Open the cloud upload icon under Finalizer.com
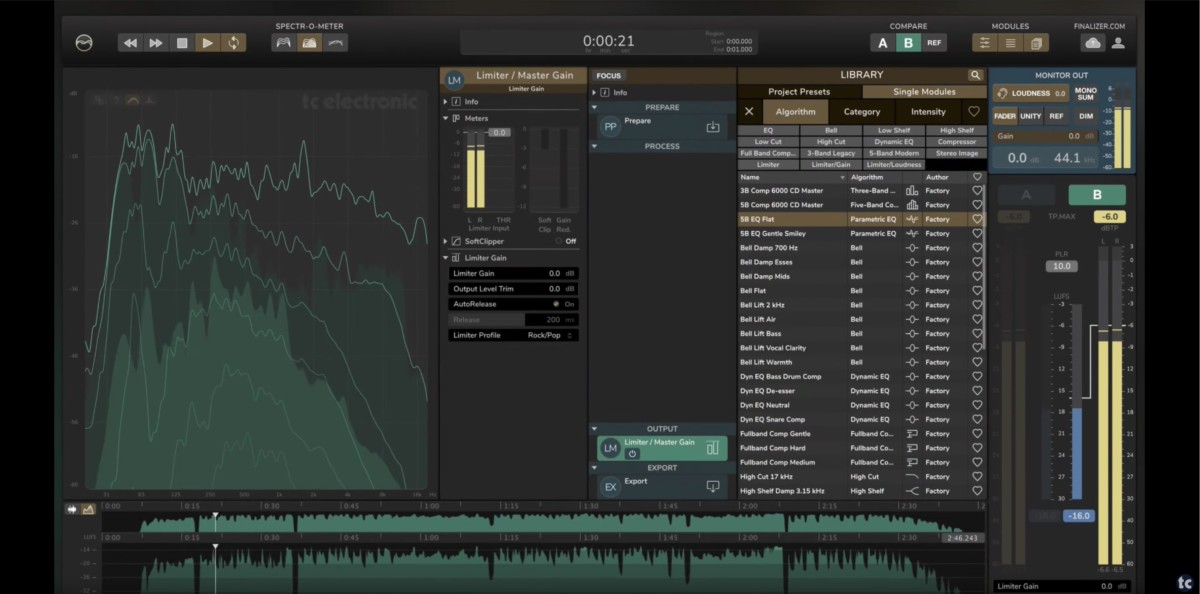Viewport: 1200px width, 594px height. pyautogui.click(x=1093, y=43)
